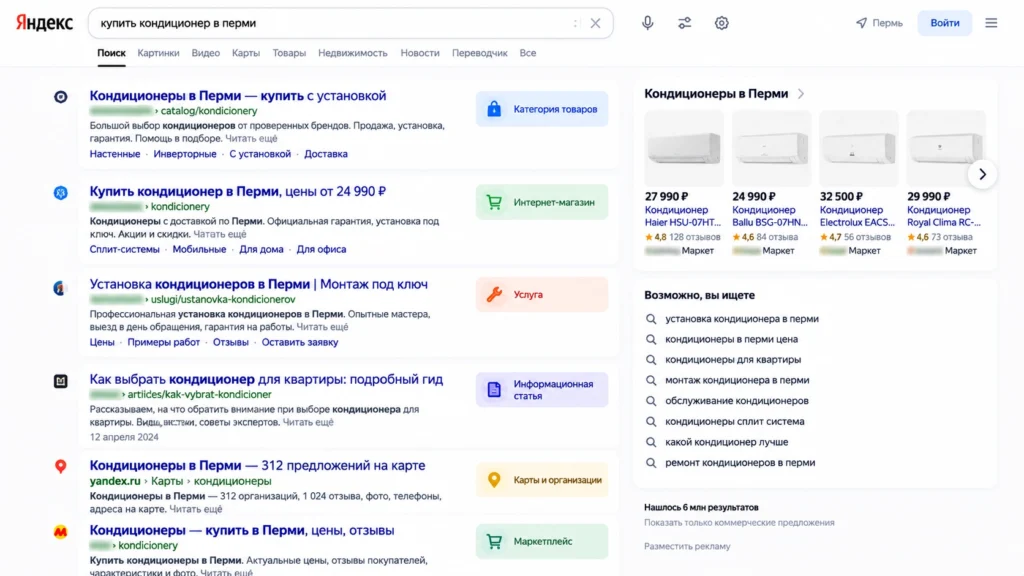Click suggestion 'установка кондиционера в перми'
Image resolution: width=1024 pixels, height=576 pixels.
[741, 319]
